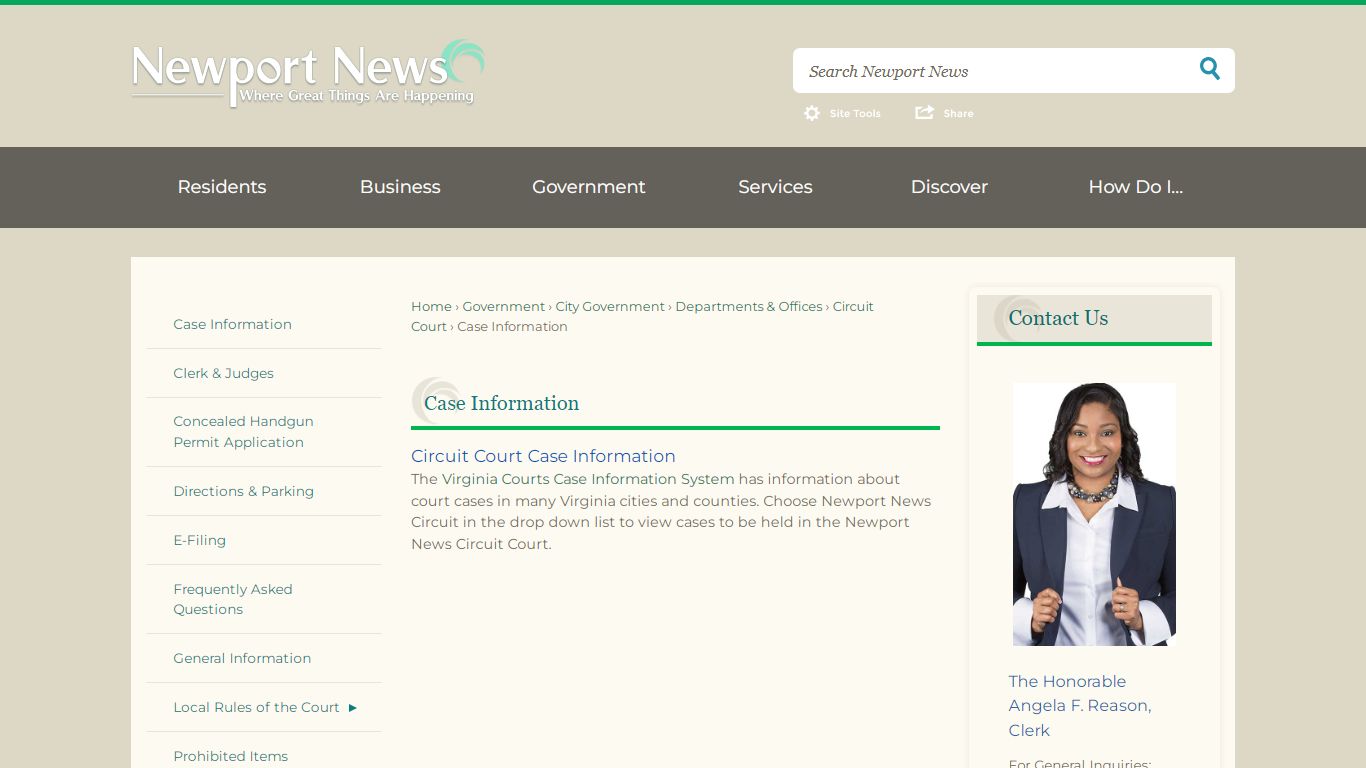Viewport: 1366px width, 768px height.
Task: Open the Discover menu
Action: [949, 187]
